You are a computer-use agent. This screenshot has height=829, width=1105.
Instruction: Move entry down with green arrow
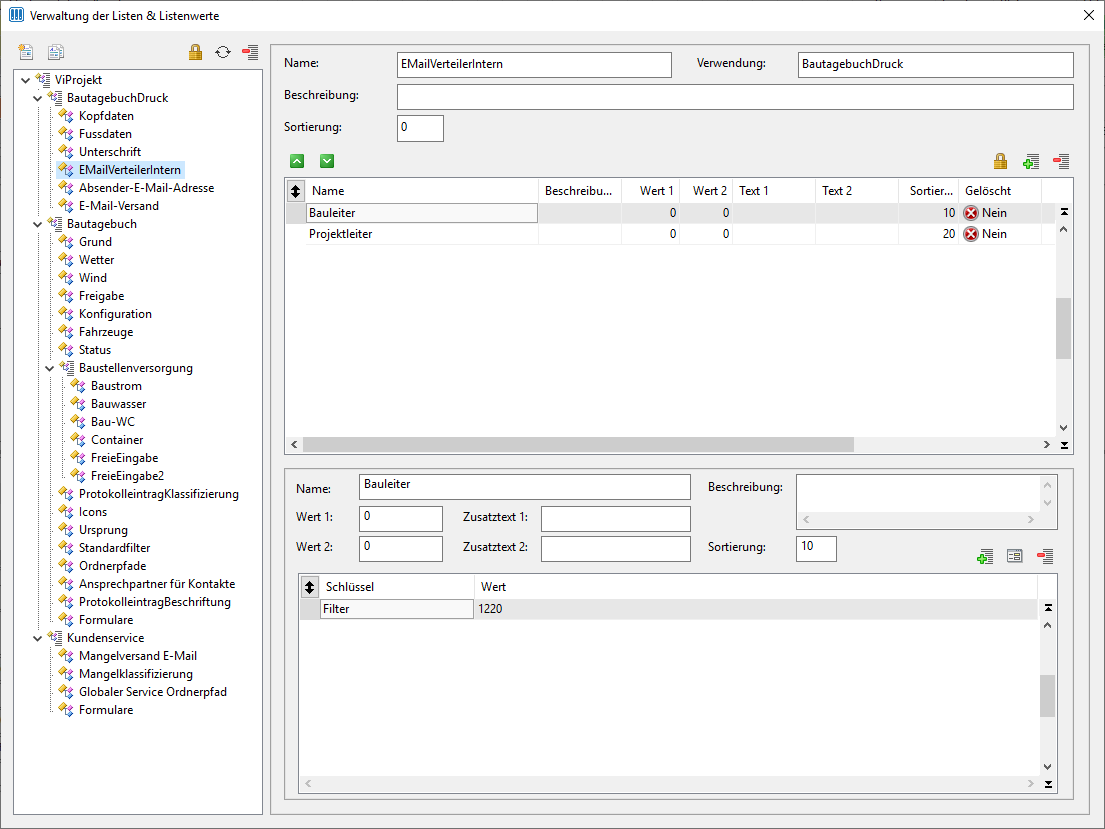pos(327,161)
